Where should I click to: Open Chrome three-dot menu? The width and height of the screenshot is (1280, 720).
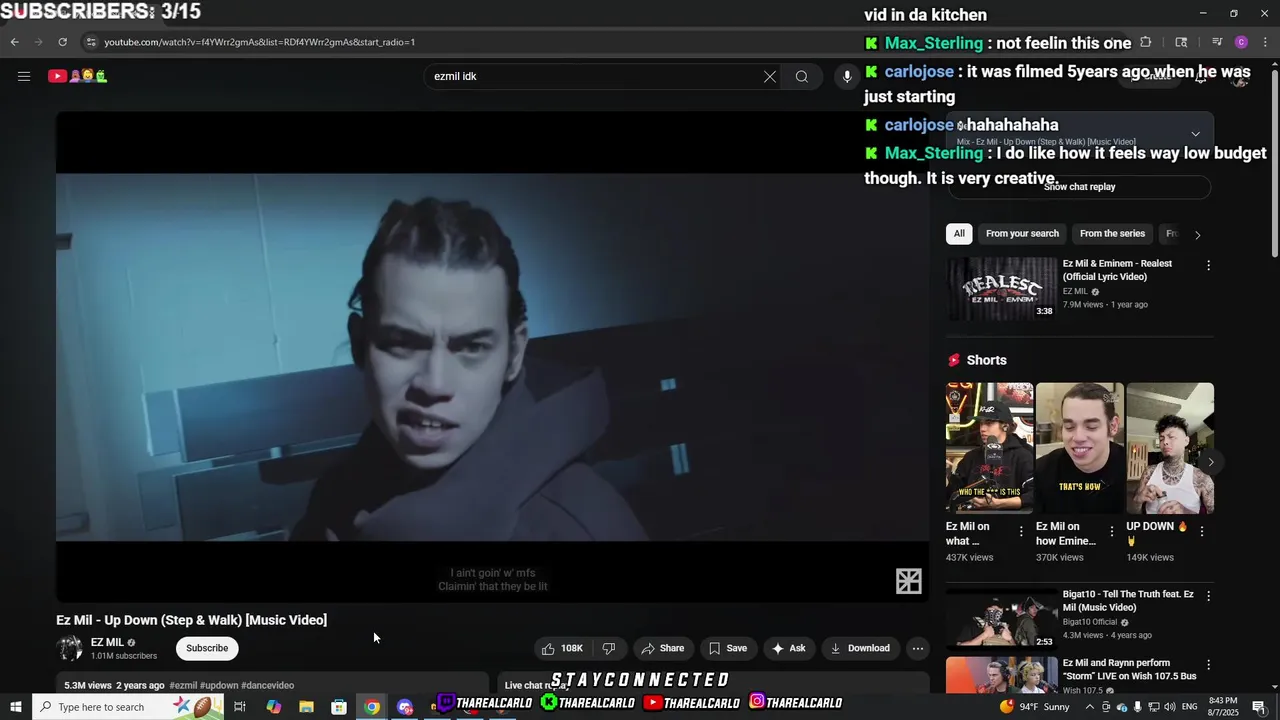[x=1265, y=42]
